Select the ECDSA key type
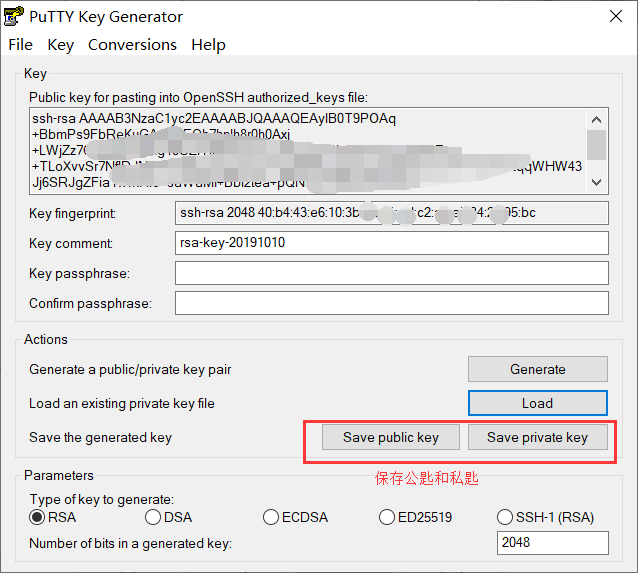 click(295, 517)
